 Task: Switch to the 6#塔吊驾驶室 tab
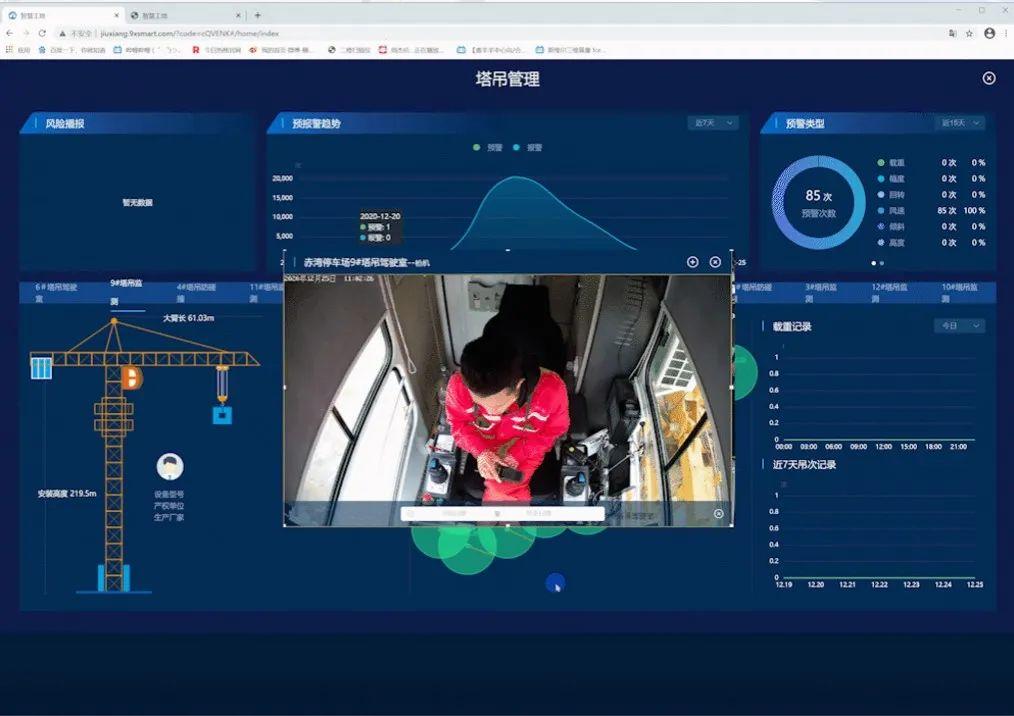click(56, 292)
